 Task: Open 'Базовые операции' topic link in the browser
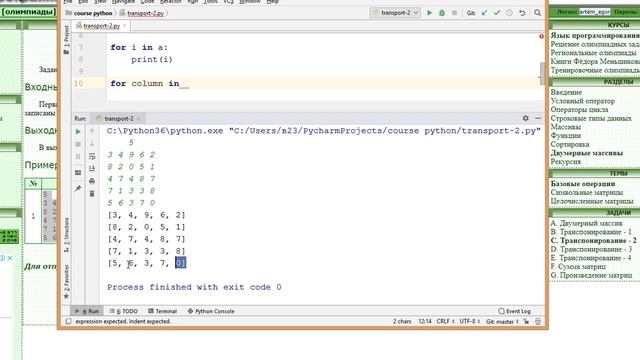point(582,184)
